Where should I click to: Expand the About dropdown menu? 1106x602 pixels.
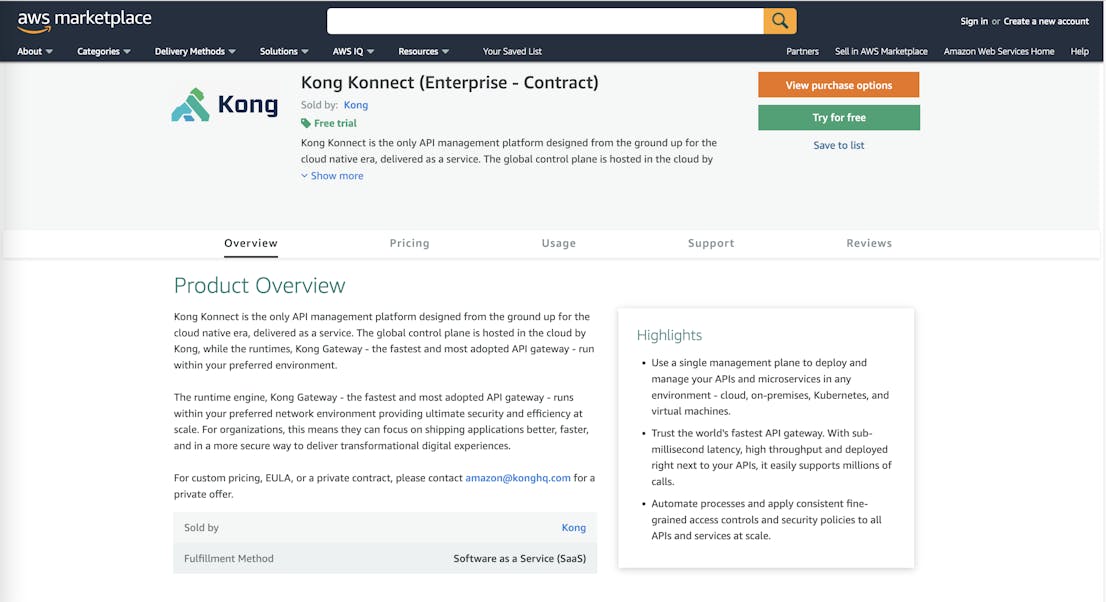click(35, 51)
